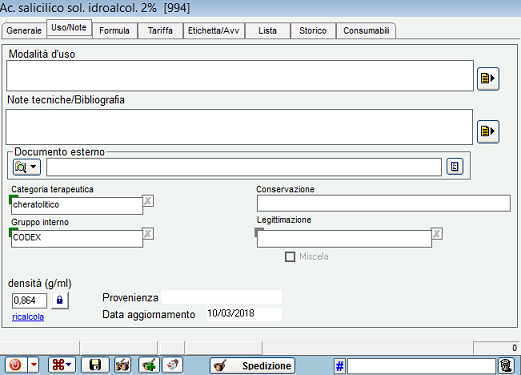The image size is (521, 375).
Task: Save using the floppy disk icon
Action: click(95, 365)
